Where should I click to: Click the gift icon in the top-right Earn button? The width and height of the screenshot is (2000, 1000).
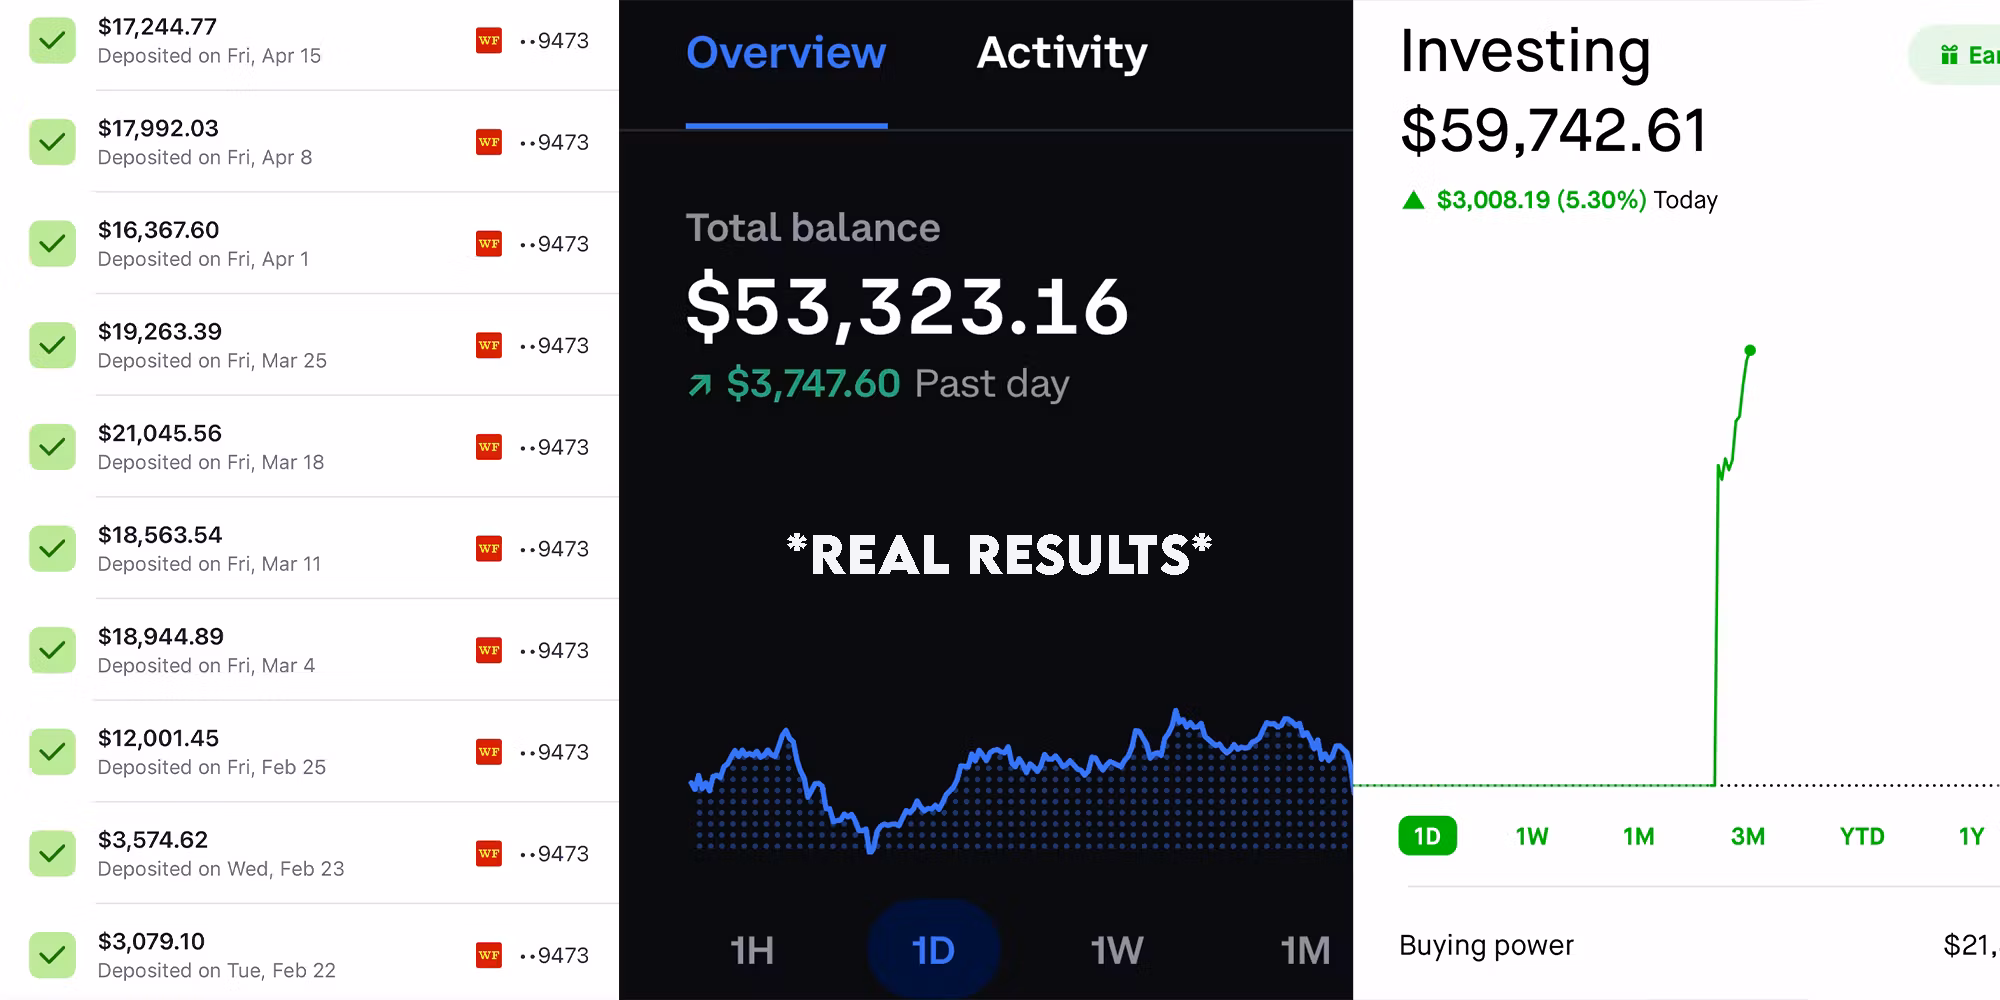(1949, 55)
